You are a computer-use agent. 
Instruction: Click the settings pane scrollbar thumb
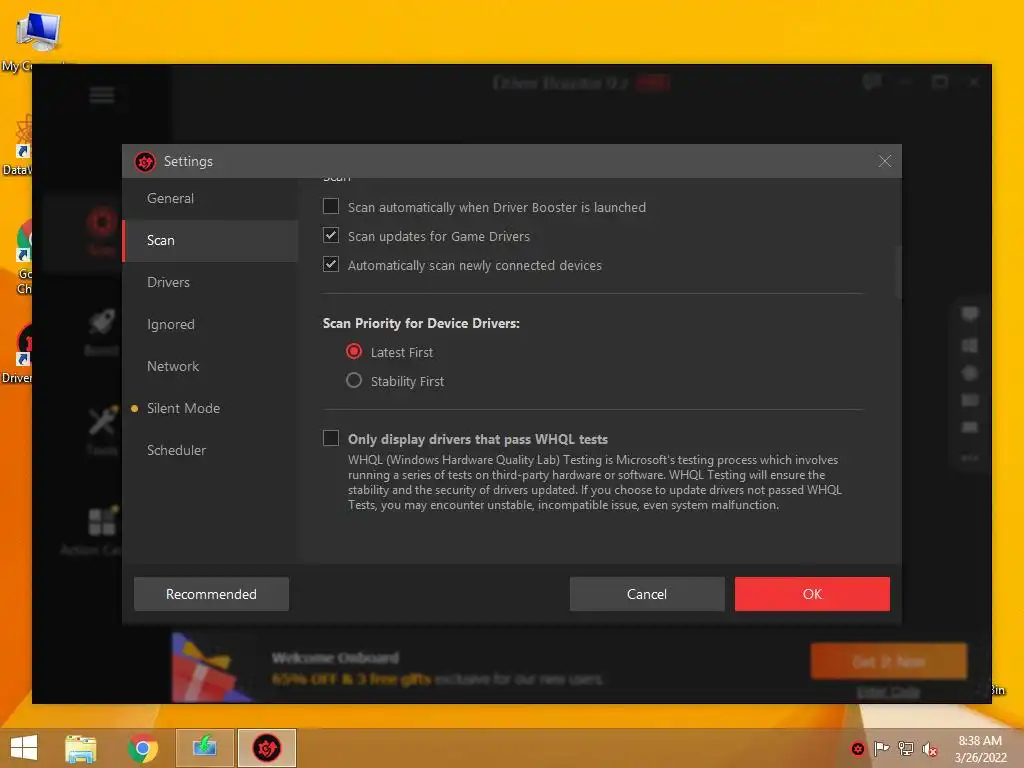(899, 273)
